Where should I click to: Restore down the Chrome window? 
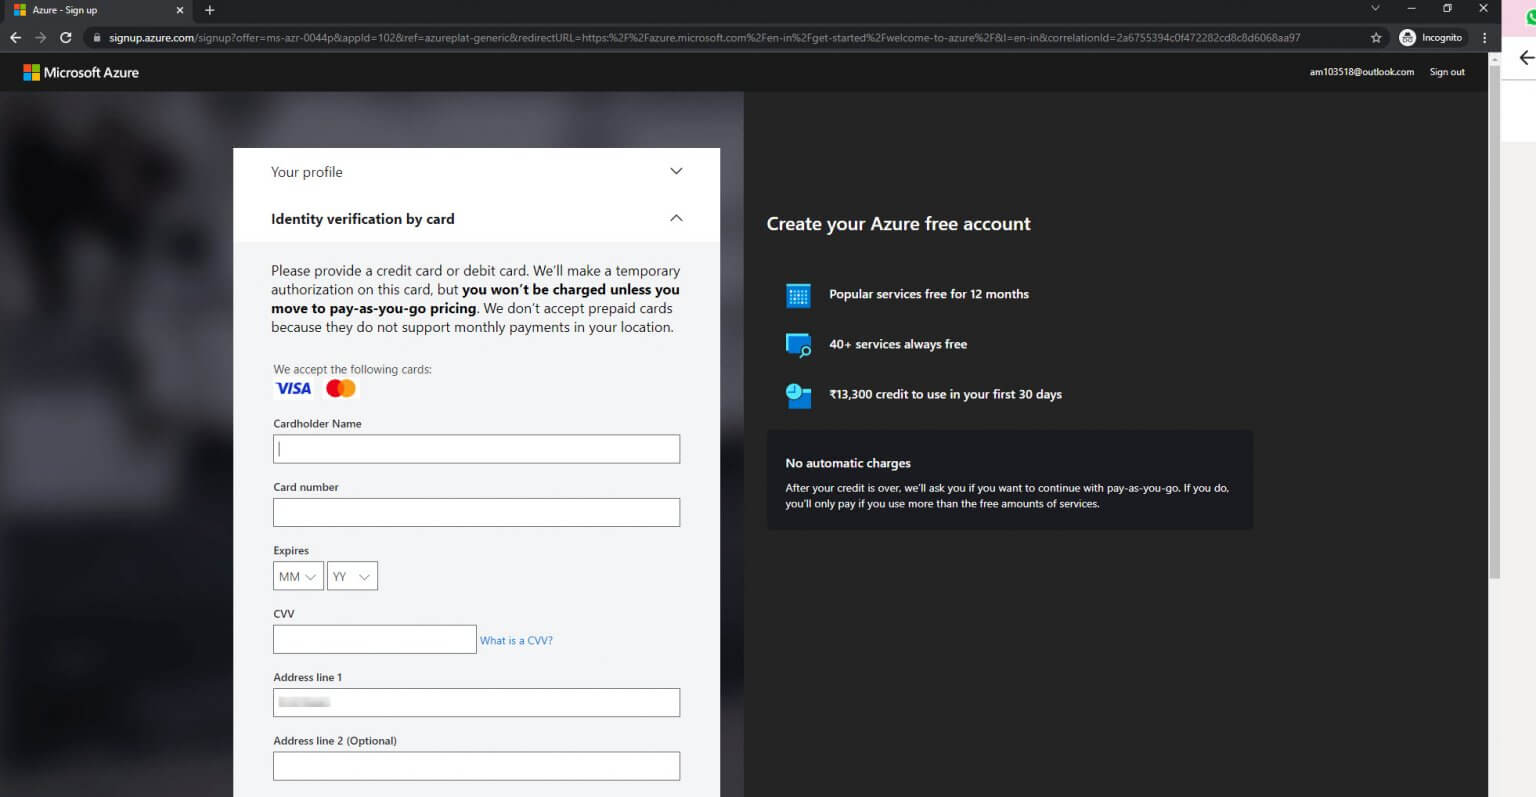(x=1447, y=8)
